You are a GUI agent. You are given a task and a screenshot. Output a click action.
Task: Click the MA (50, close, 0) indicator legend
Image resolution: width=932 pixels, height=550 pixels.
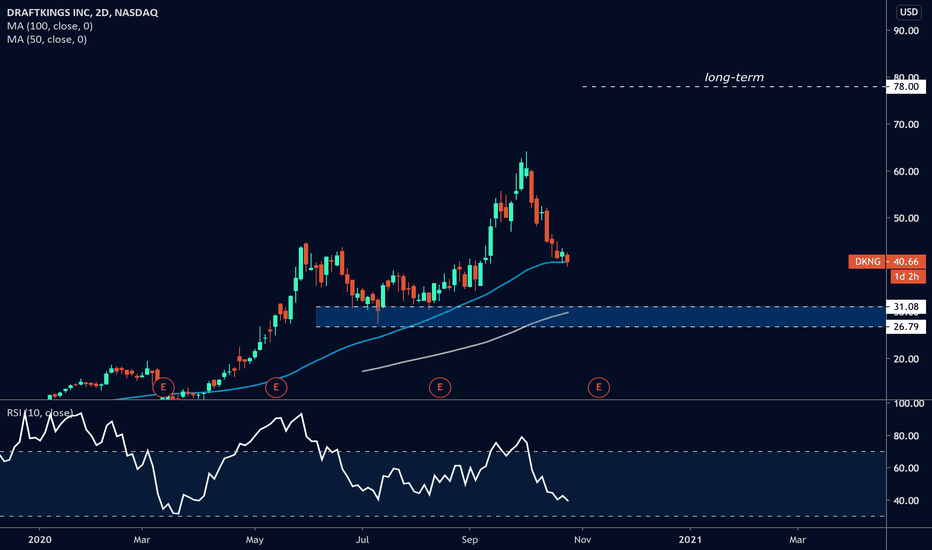click(x=47, y=40)
